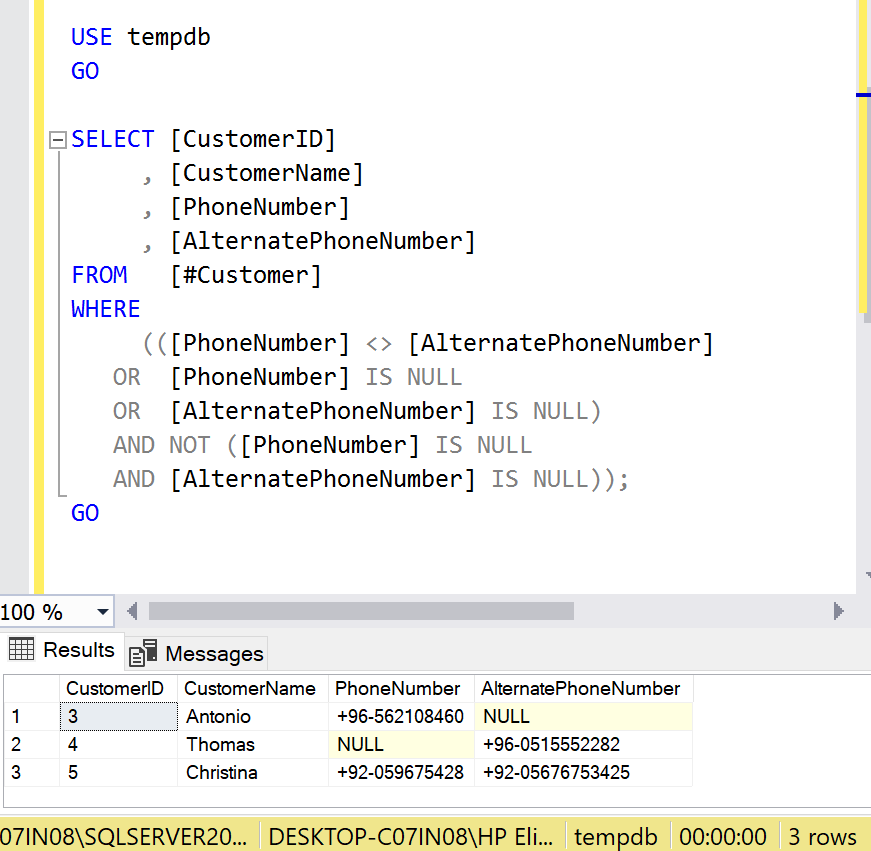Click the PhoneNumber column header

click(399, 688)
